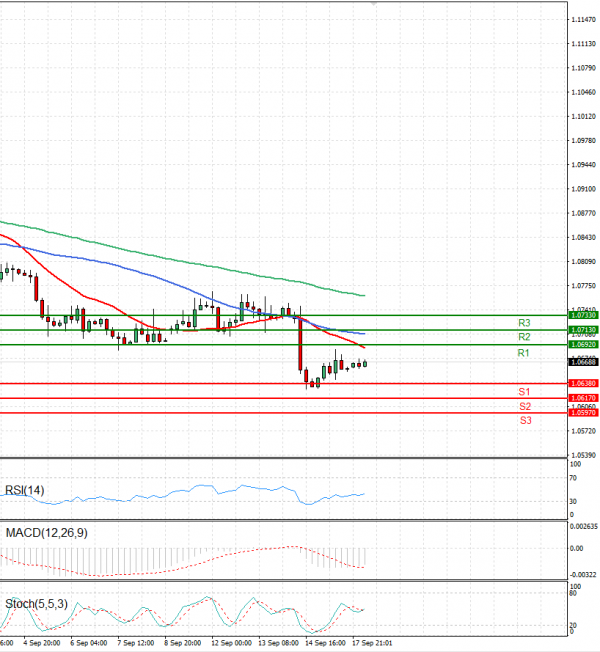
Task: Click the 1.07130 green price tag
Action: click(x=583, y=330)
